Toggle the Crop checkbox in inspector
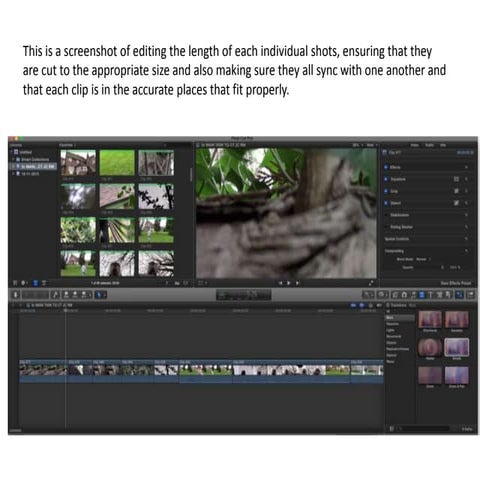The width and height of the screenshot is (480, 480). [x=386, y=191]
